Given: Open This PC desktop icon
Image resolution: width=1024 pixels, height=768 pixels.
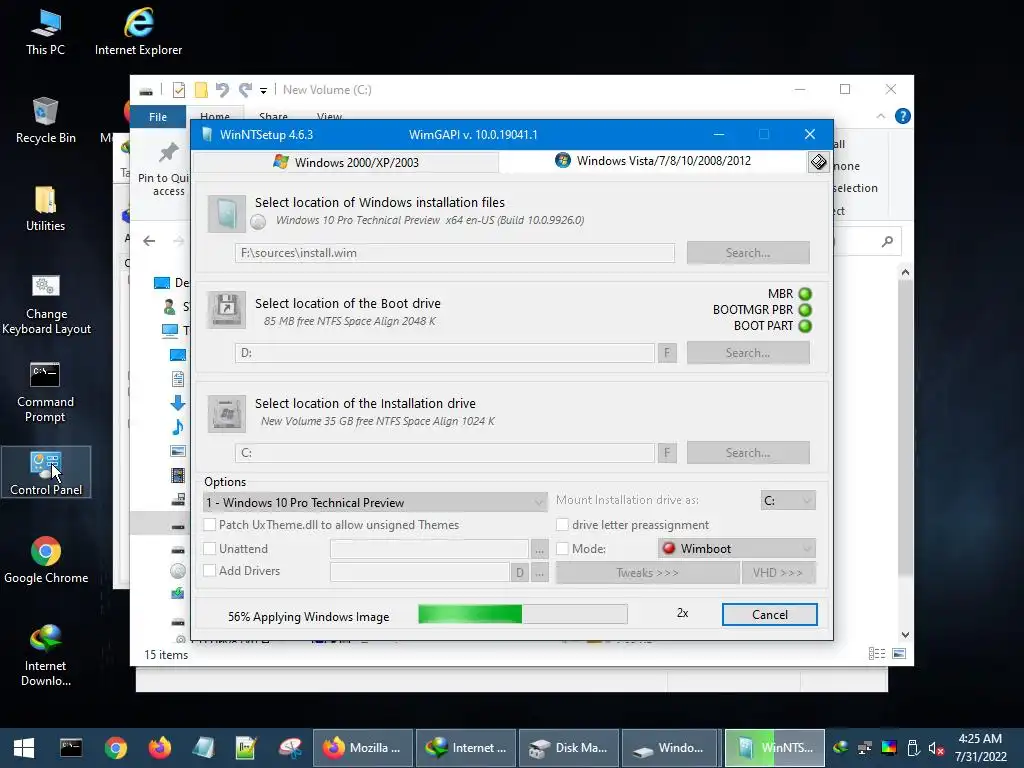Looking at the screenshot, I should 45,32.
